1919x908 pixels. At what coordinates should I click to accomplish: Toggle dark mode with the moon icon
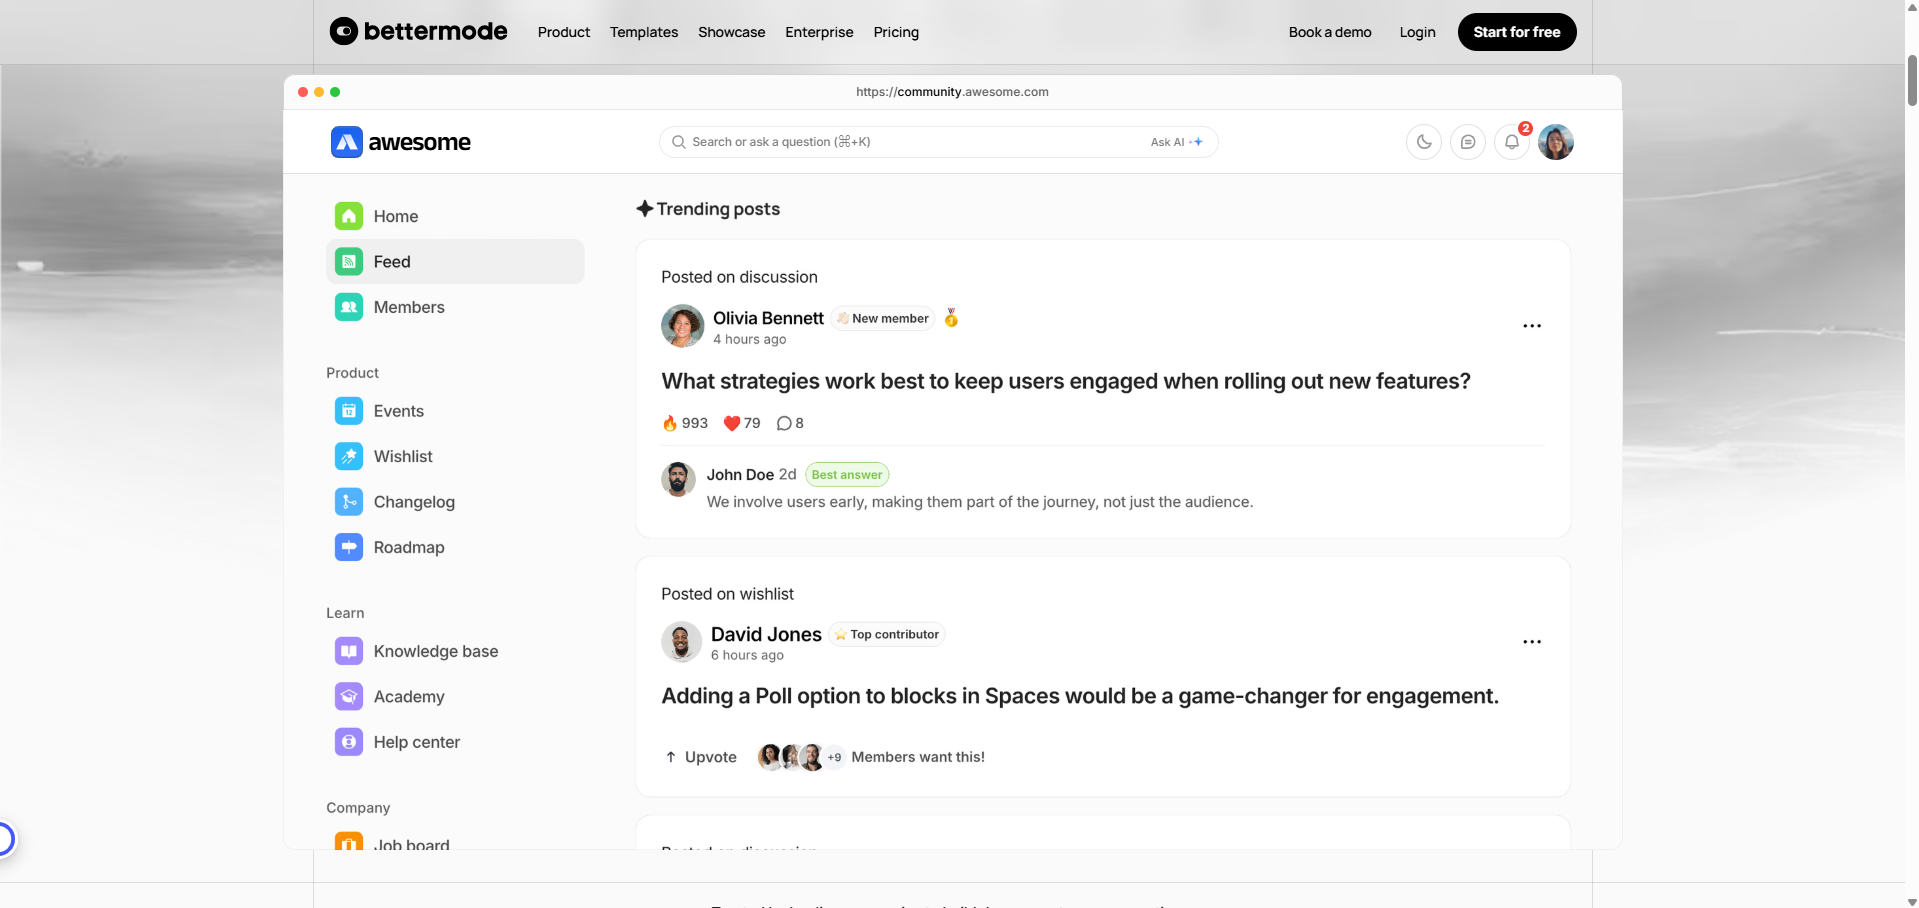pos(1424,142)
